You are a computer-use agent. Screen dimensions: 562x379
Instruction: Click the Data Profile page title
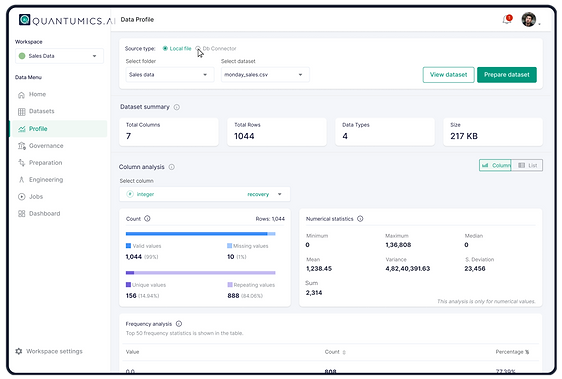[x=137, y=19]
